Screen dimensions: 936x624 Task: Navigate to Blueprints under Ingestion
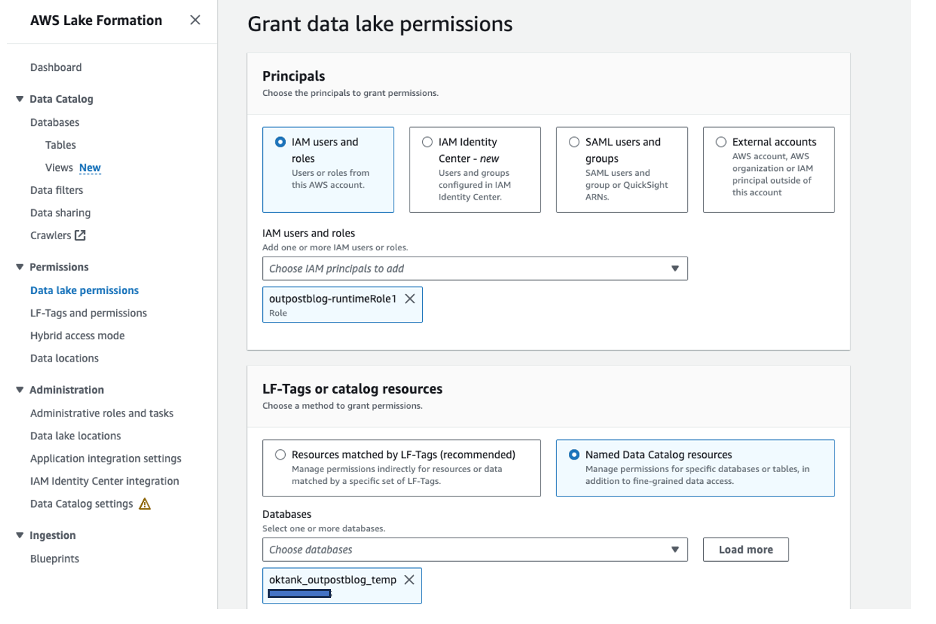click(55, 559)
